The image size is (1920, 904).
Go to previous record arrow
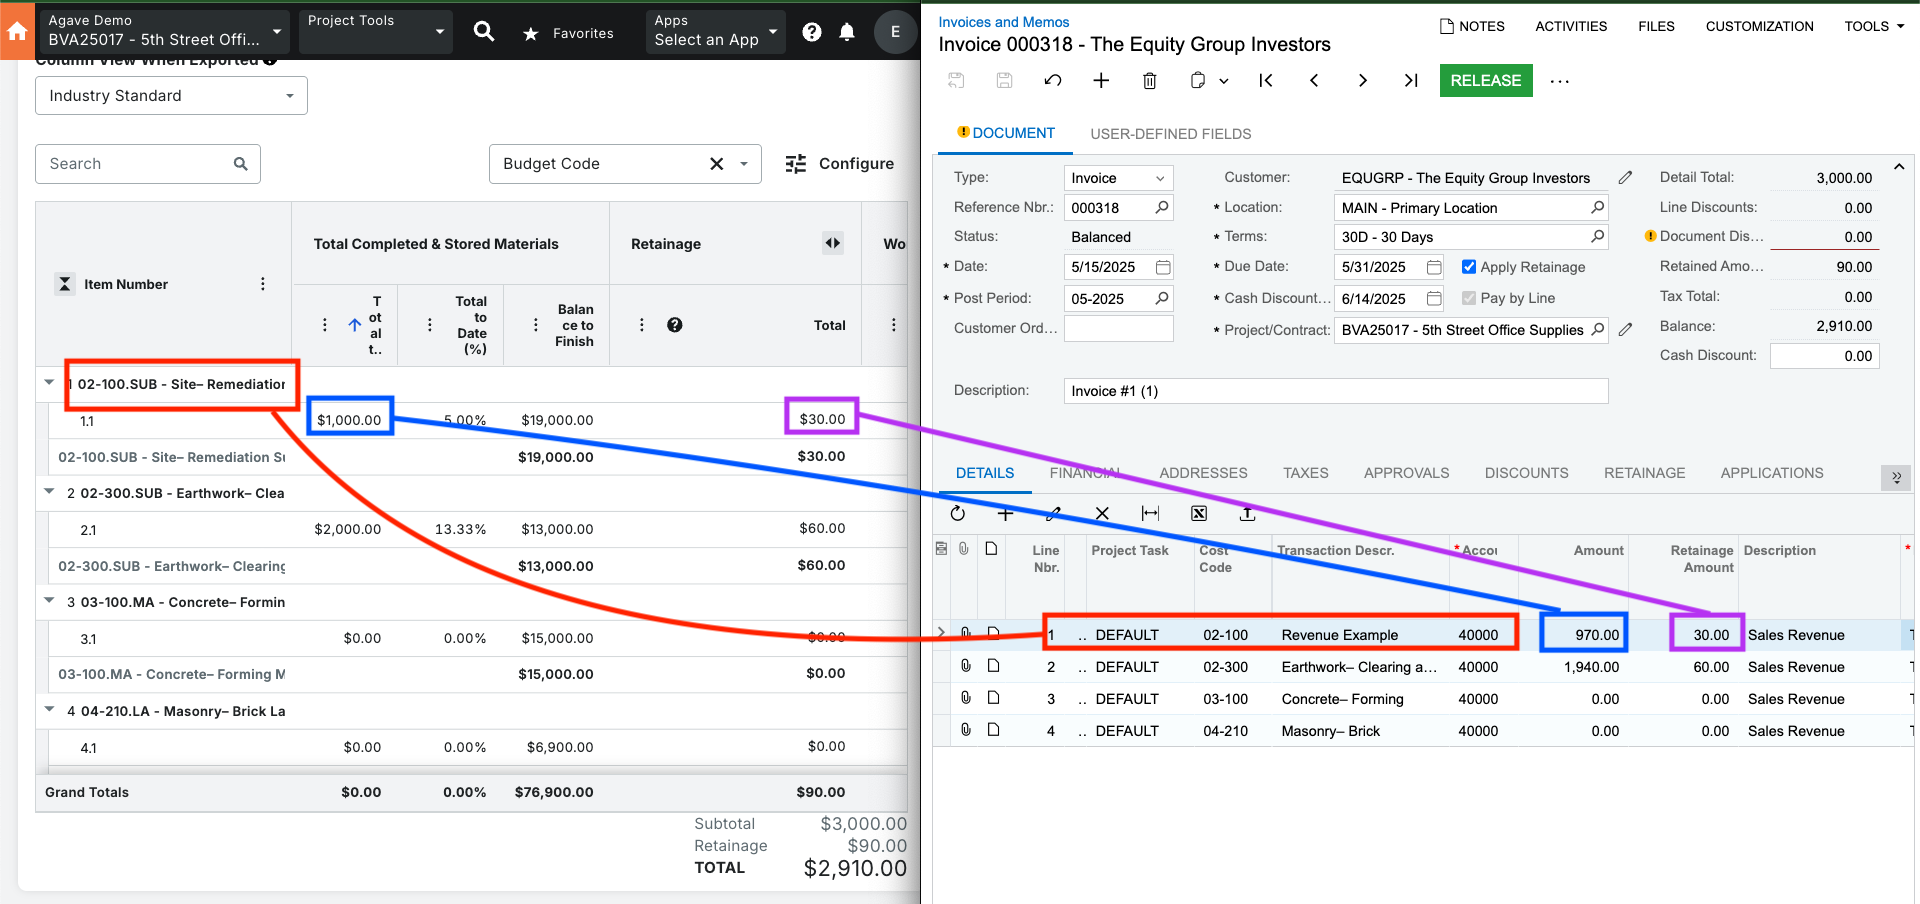tap(1314, 81)
